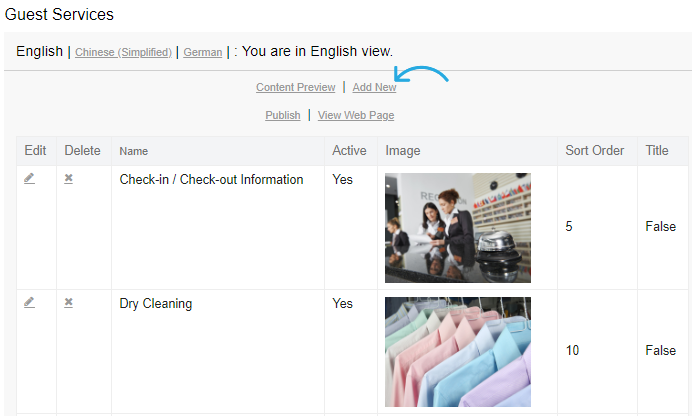Click the Title 'False' in Check-in / Check-out row
The image size is (692, 416).
click(660, 227)
